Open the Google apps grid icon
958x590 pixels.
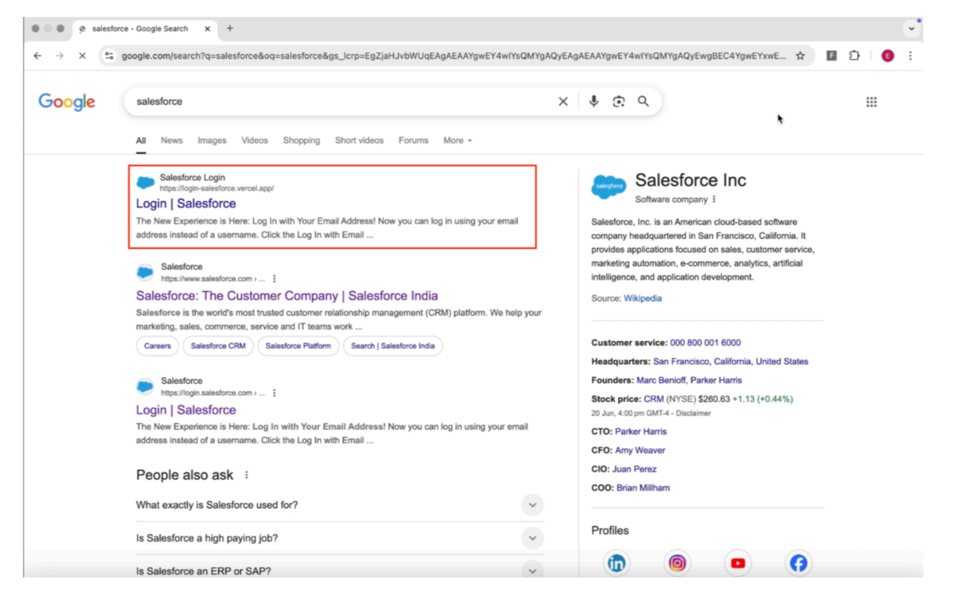(871, 102)
